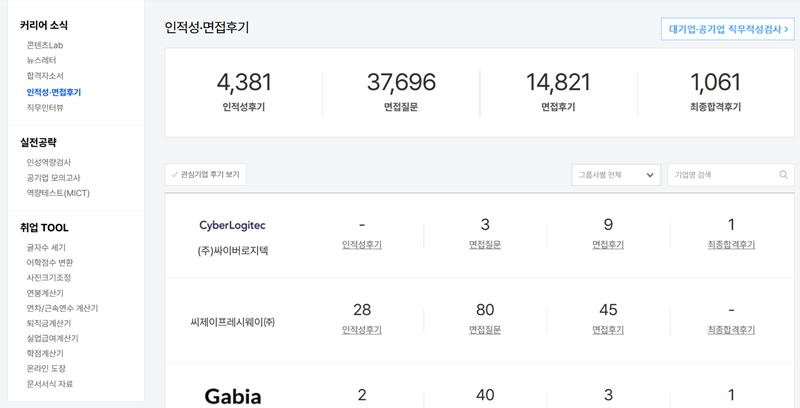Viewport: 800px width, 408px height.
Task: Click 커리어 소식 section heading
Action: pos(44,25)
